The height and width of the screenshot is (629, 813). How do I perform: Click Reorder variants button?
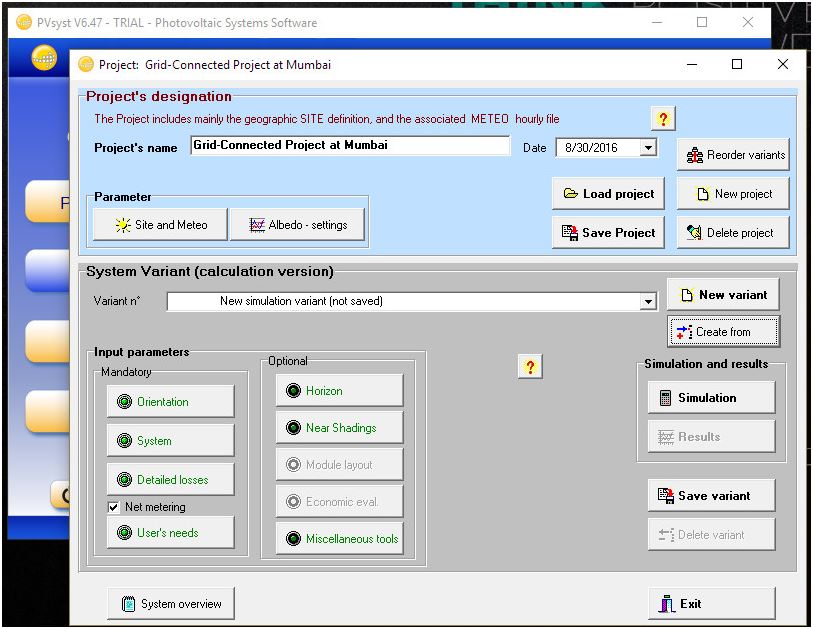[x=733, y=155]
